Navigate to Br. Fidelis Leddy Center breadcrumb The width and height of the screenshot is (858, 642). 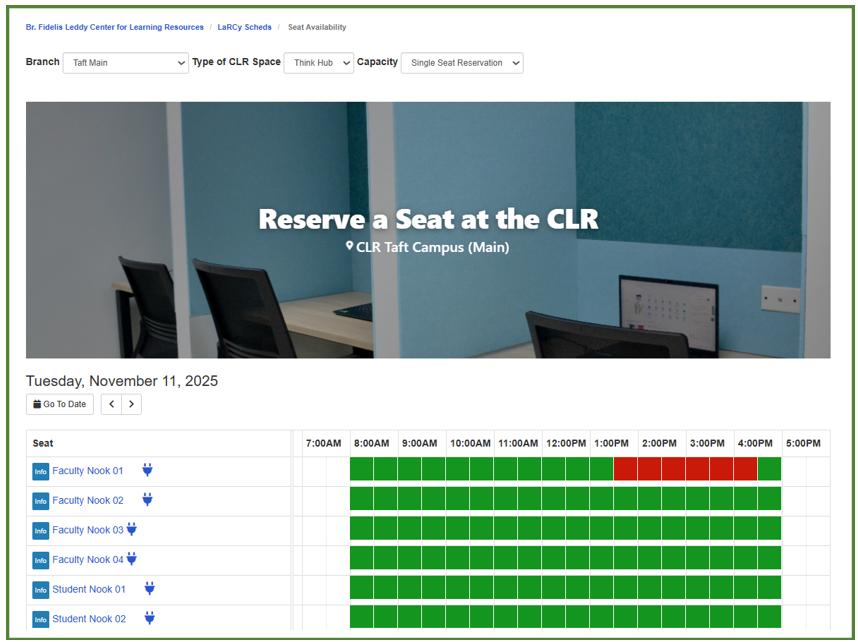coord(114,27)
